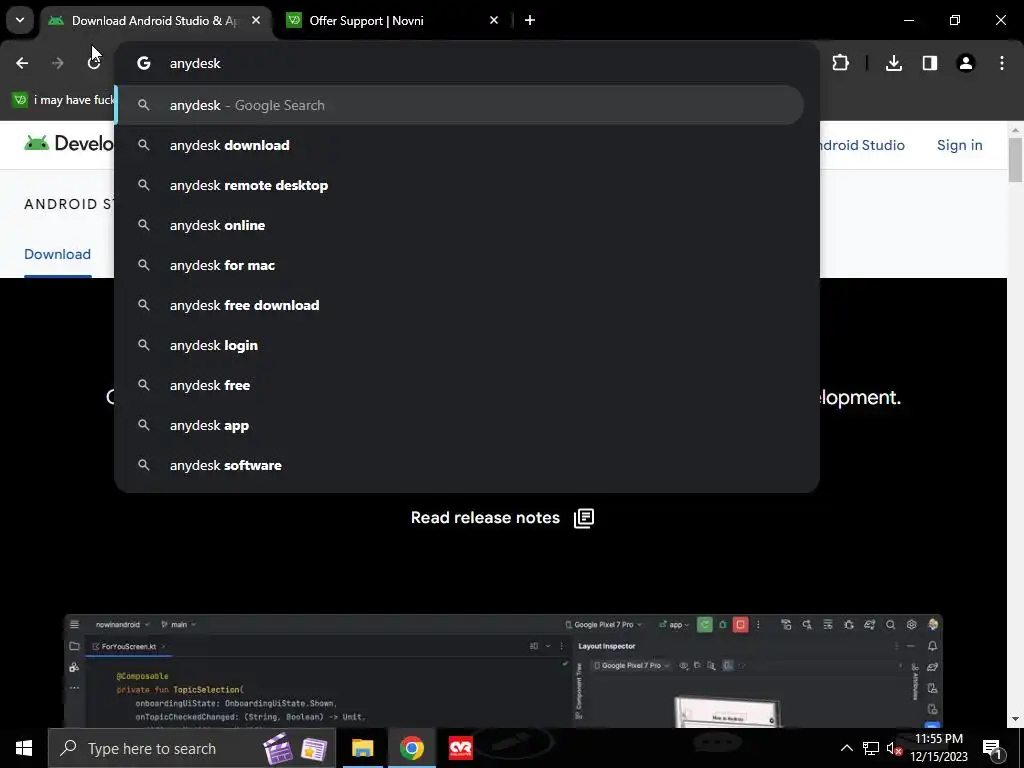This screenshot has width=1024, height=768.
Task: Click the release notes document icon
Action: click(584, 518)
